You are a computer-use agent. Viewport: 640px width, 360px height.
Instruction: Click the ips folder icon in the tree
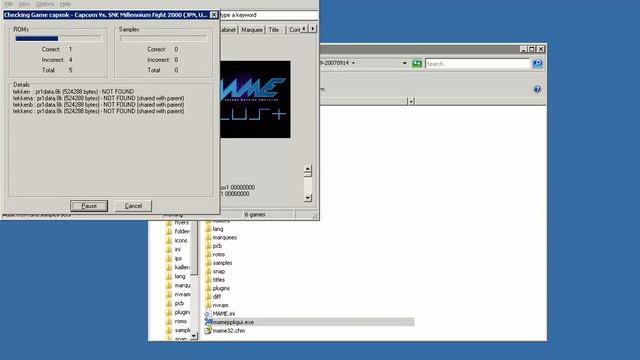(x=169, y=258)
